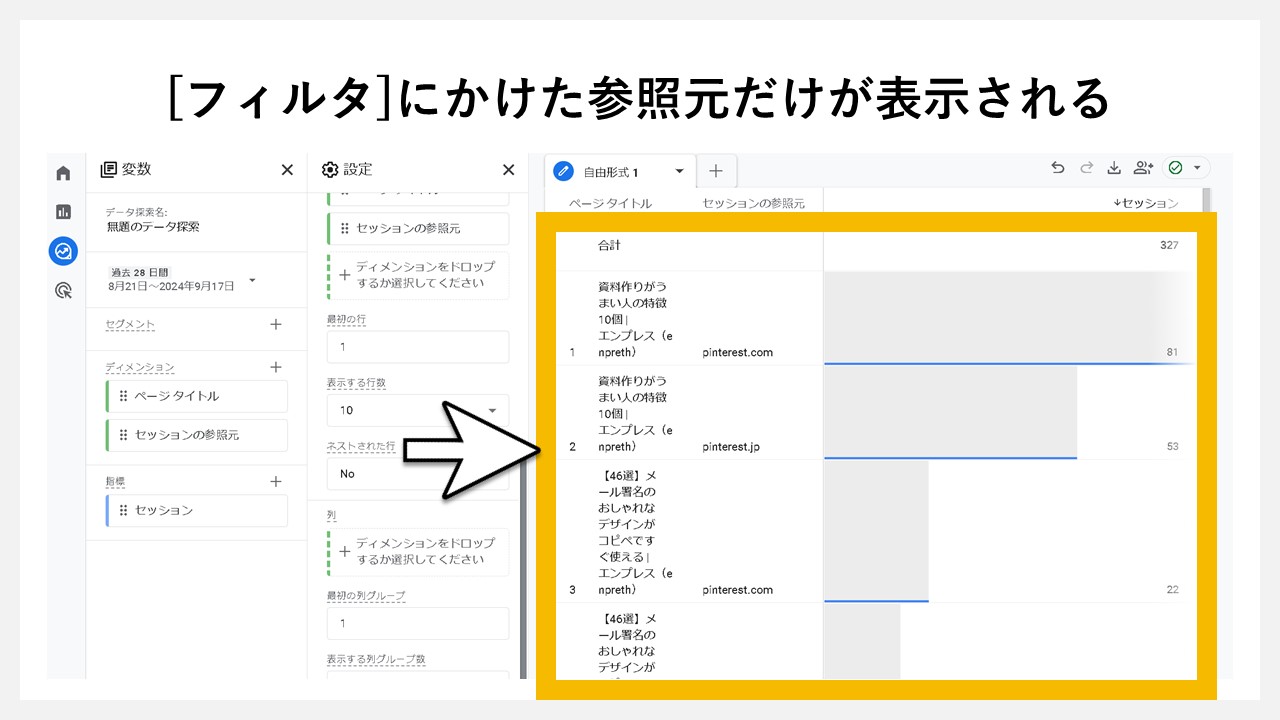Click the gear icon beside 設定
The height and width of the screenshot is (720, 1280).
click(330, 169)
